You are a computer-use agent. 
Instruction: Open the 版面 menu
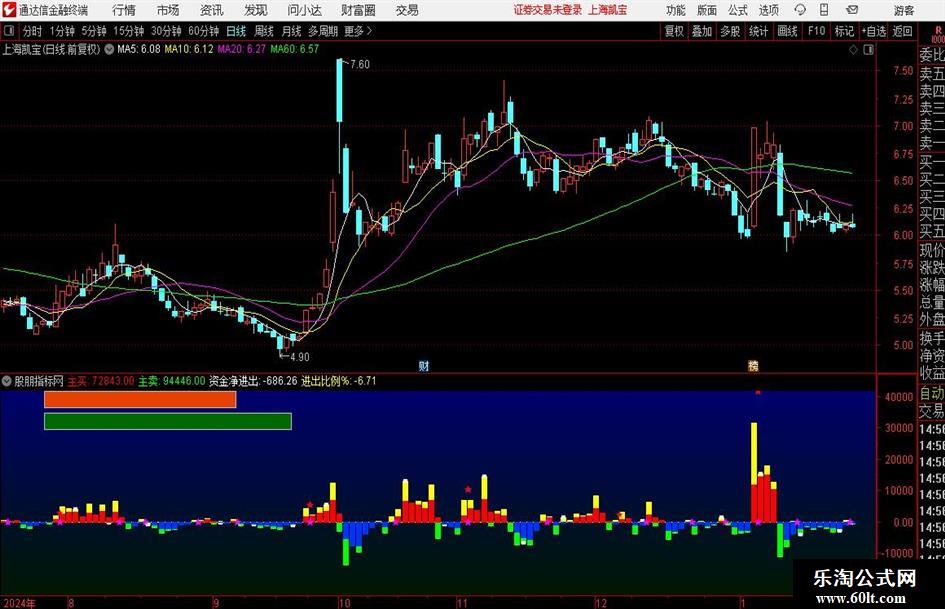coord(707,10)
